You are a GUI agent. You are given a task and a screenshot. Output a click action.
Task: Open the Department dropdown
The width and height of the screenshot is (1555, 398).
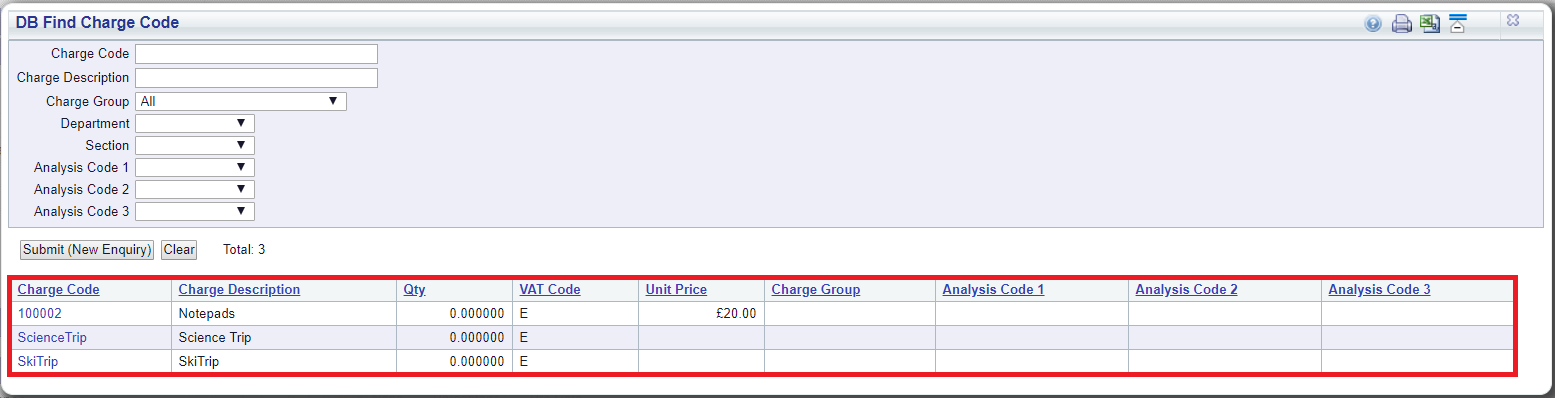click(x=195, y=123)
